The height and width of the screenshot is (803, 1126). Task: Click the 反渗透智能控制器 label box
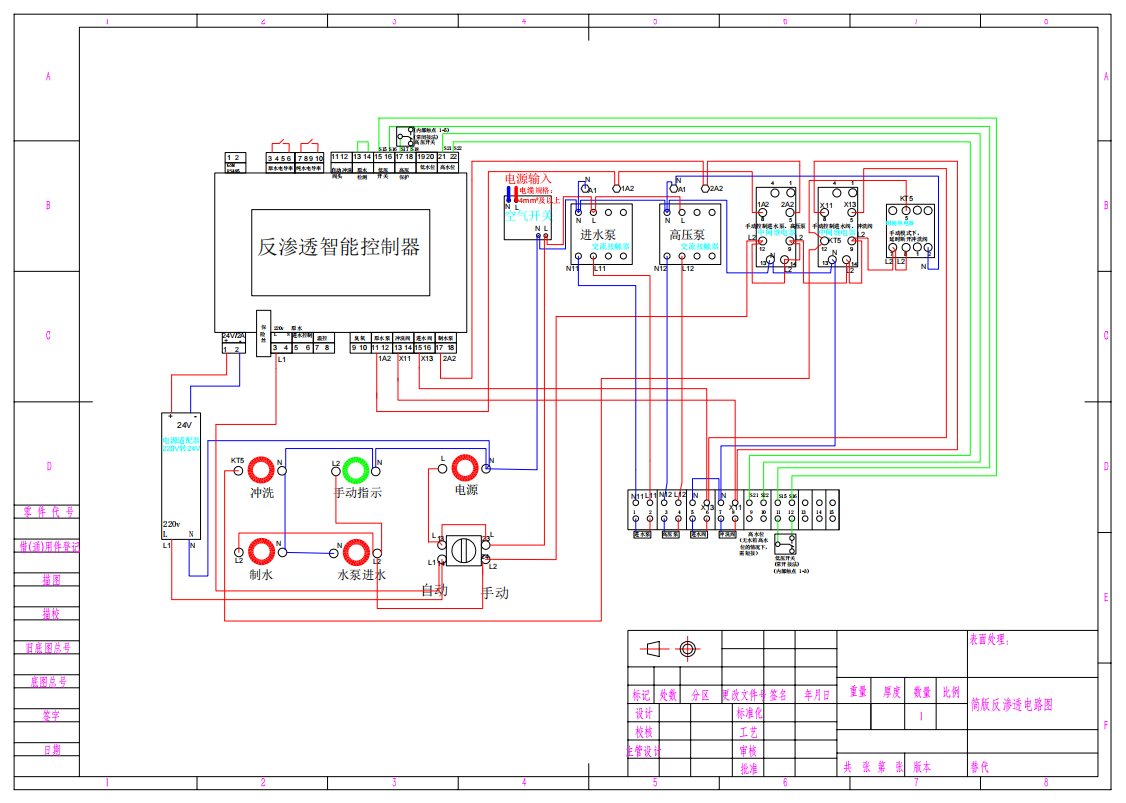(340, 252)
